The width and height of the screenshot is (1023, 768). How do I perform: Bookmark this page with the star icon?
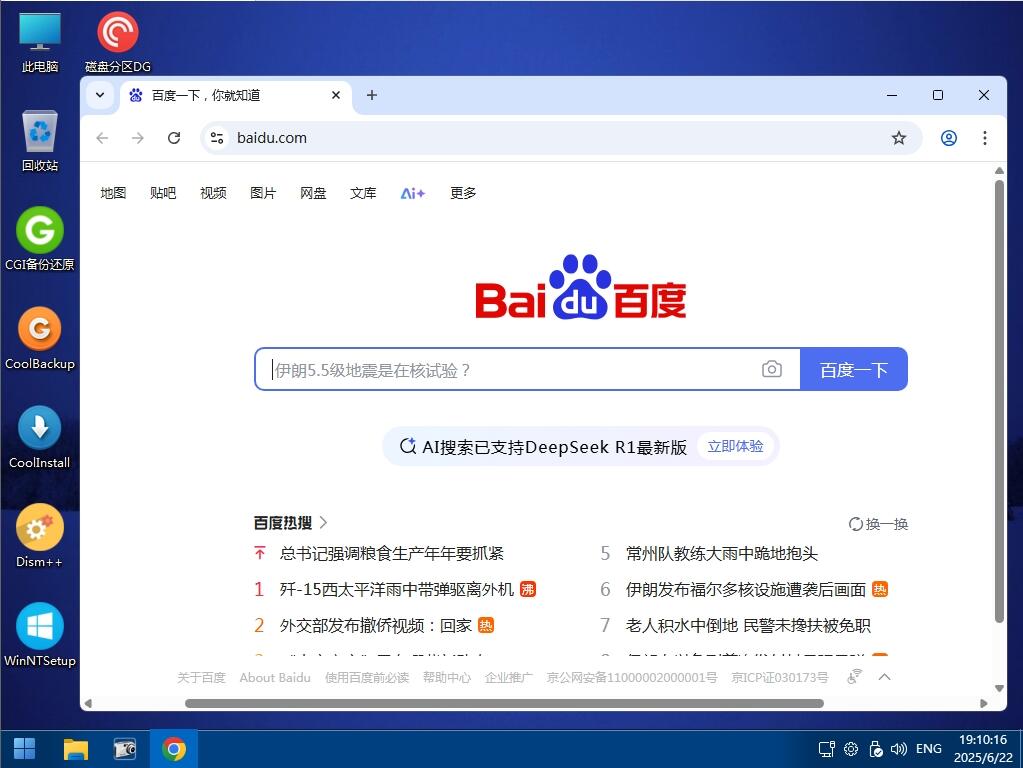899,138
